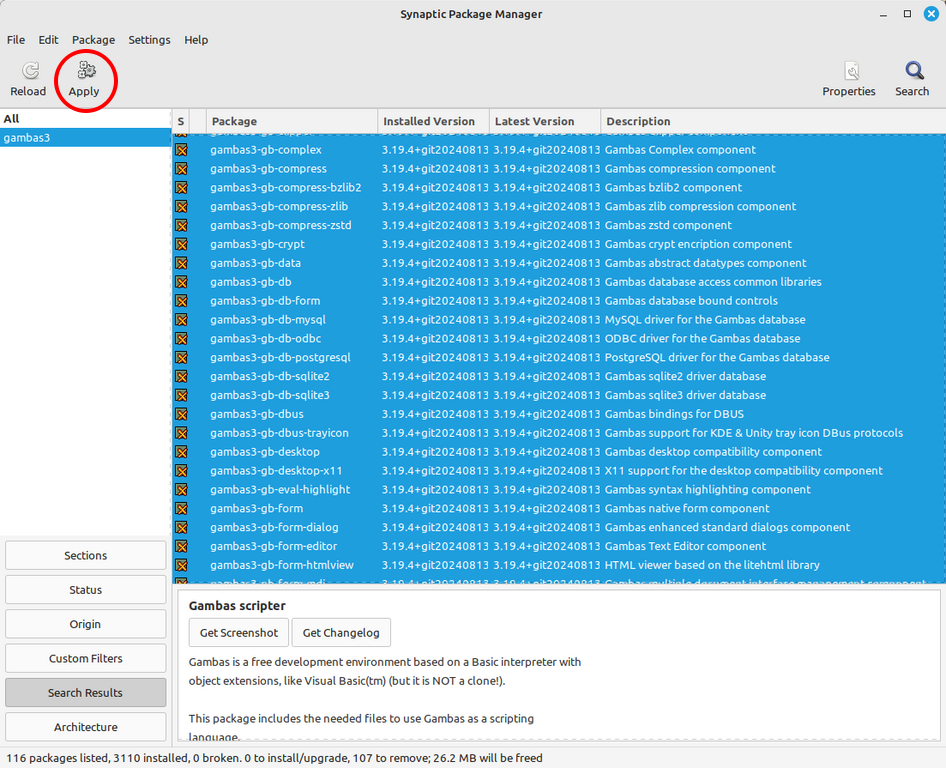Viewport: 946px width, 768px height.
Task: Switch to the Status filter view
Action: [86, 590]
